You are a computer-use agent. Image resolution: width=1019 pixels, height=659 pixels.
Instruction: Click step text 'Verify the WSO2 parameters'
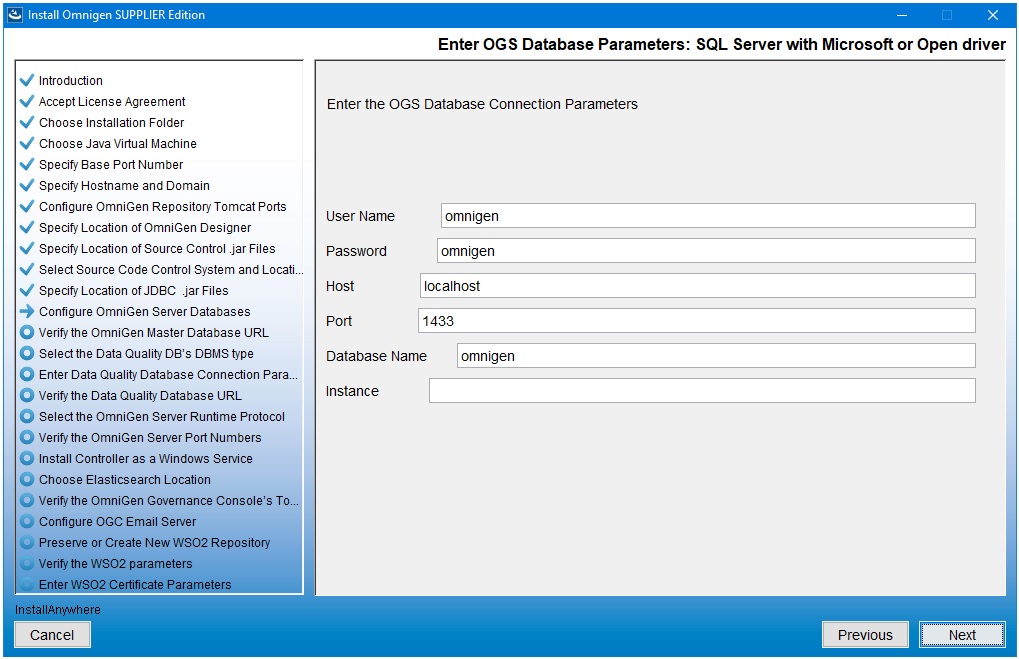(116, 563)
